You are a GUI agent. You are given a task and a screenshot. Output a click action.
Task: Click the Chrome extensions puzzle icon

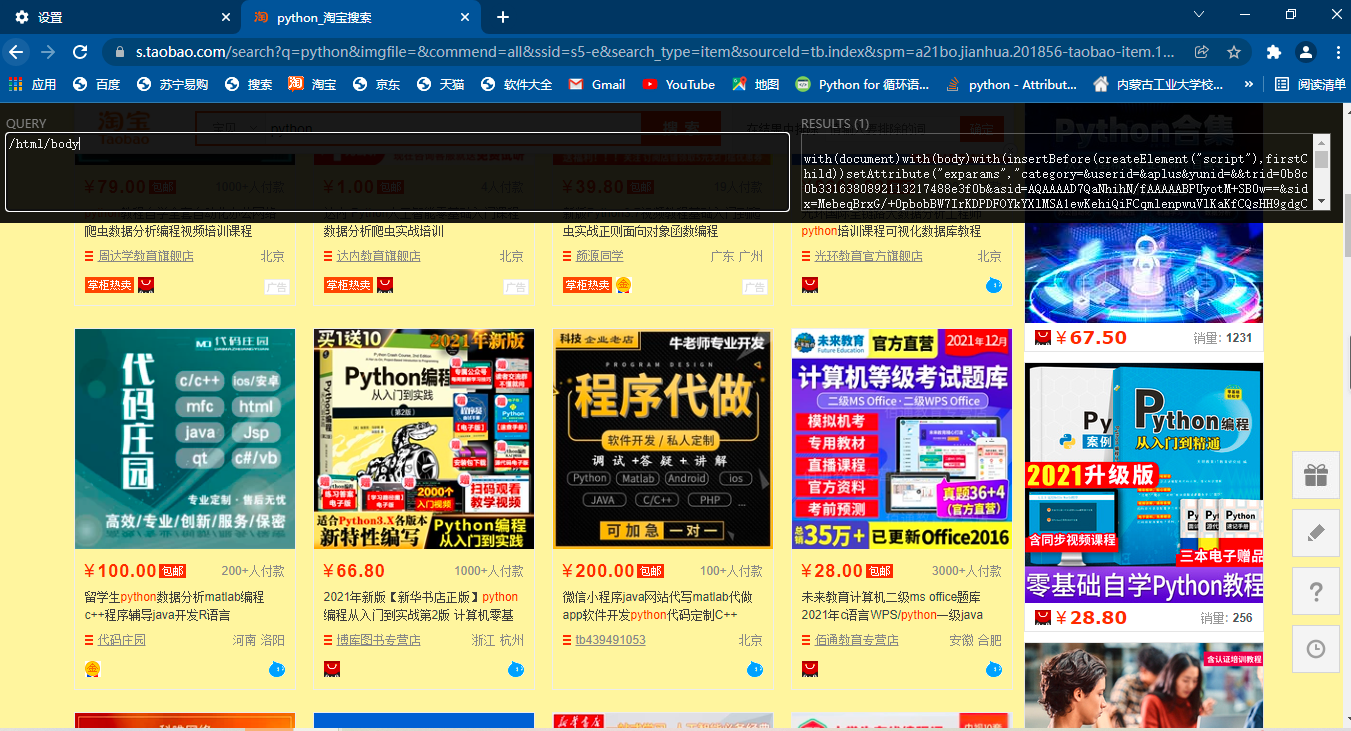[x=1274, y=50]
